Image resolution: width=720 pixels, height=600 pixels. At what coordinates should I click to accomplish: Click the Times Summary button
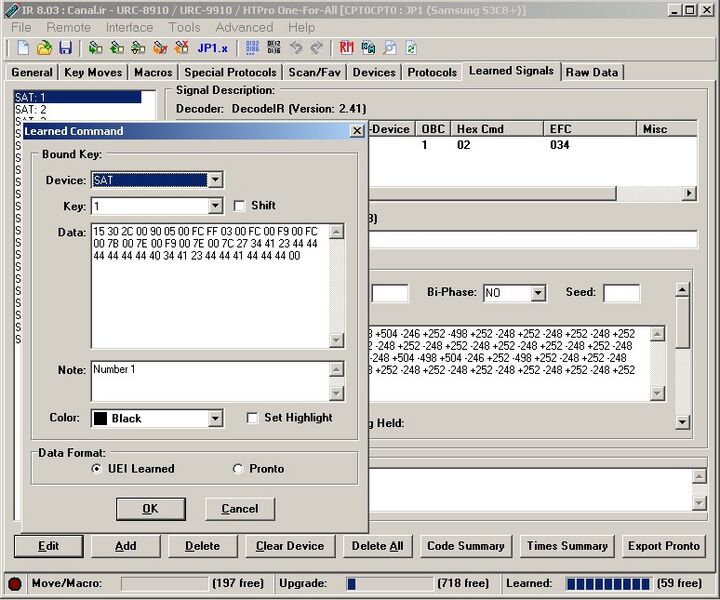[x=567, y=546]
